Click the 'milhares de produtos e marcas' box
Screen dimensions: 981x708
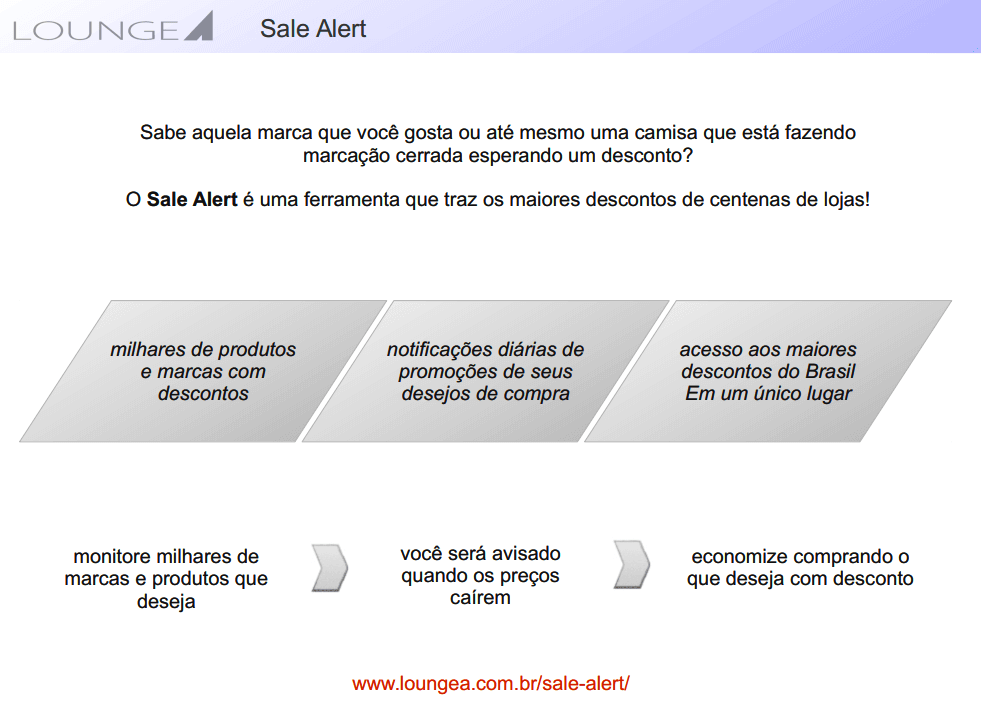tap(203, 372)
